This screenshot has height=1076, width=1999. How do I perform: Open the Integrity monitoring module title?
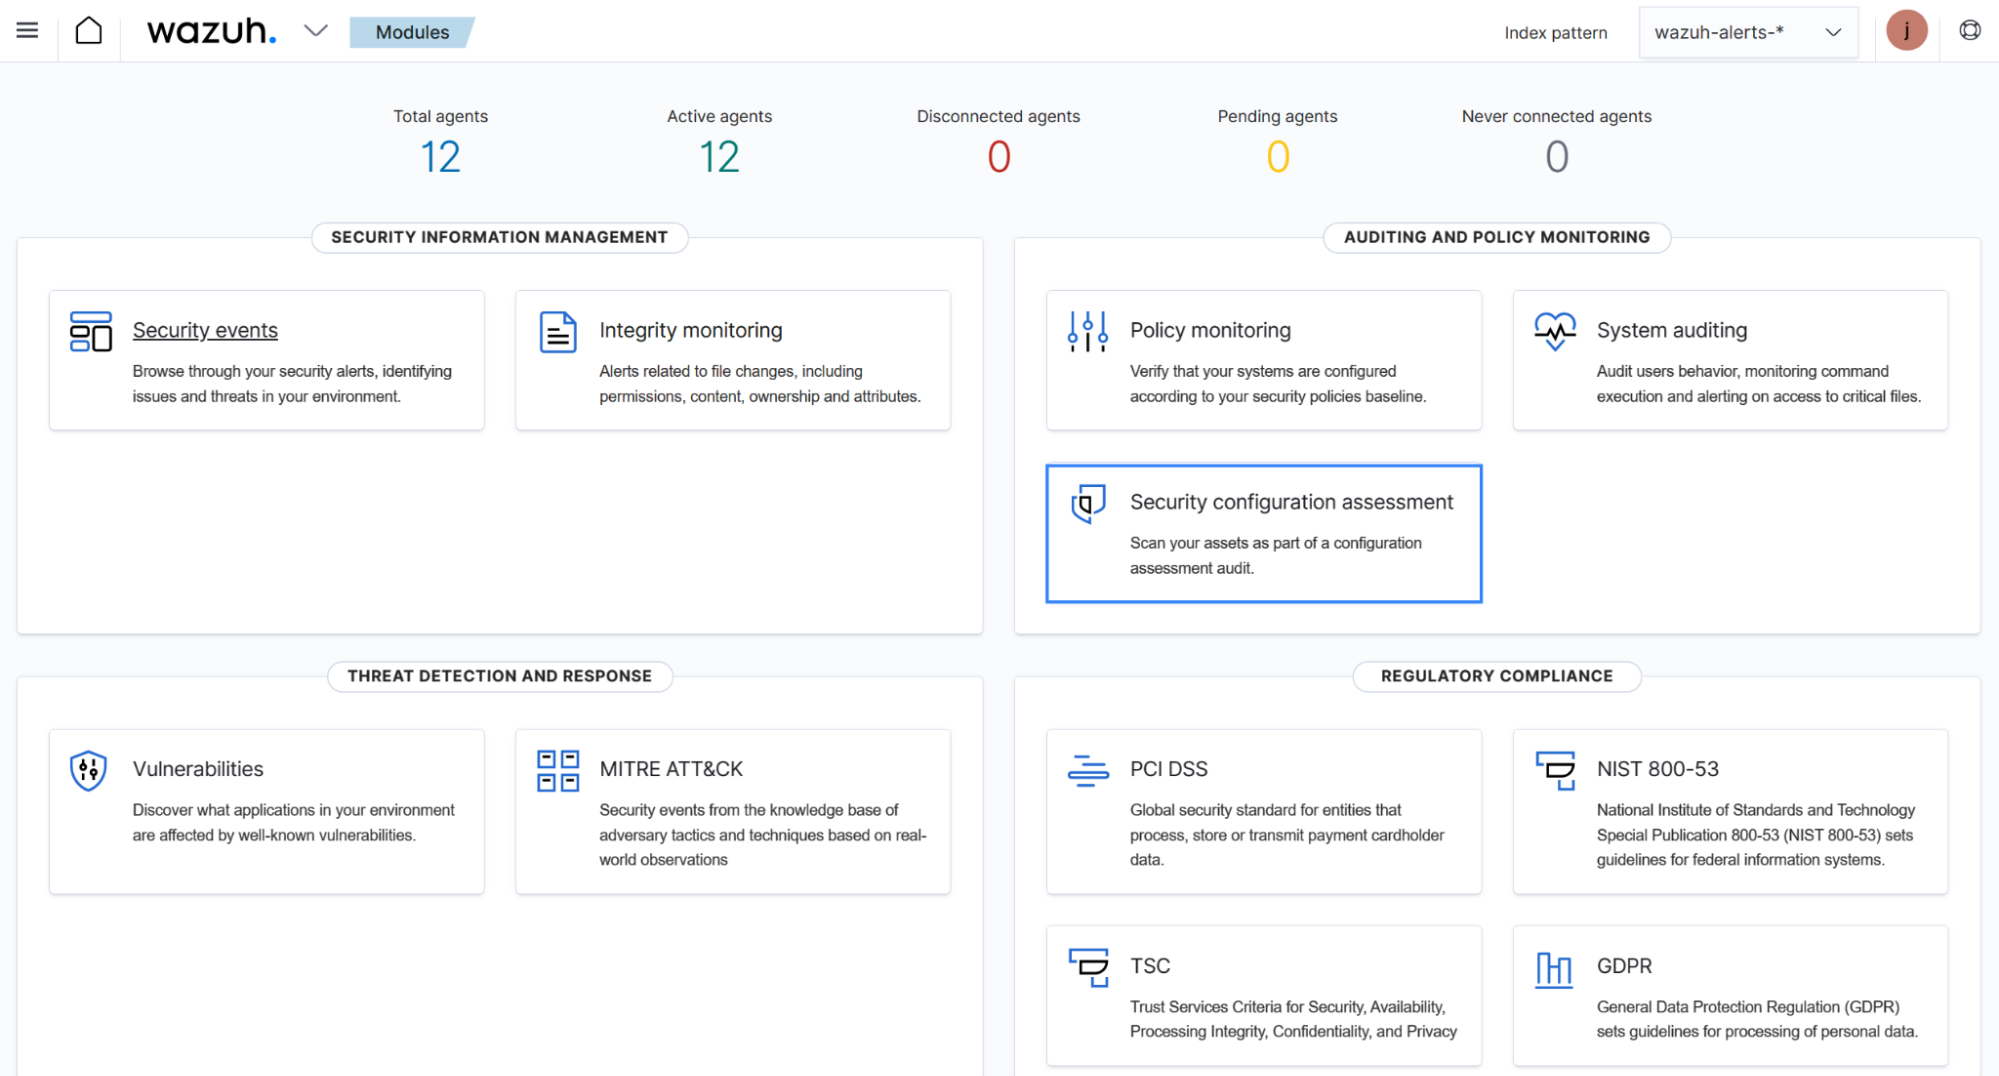coord(691,330)
